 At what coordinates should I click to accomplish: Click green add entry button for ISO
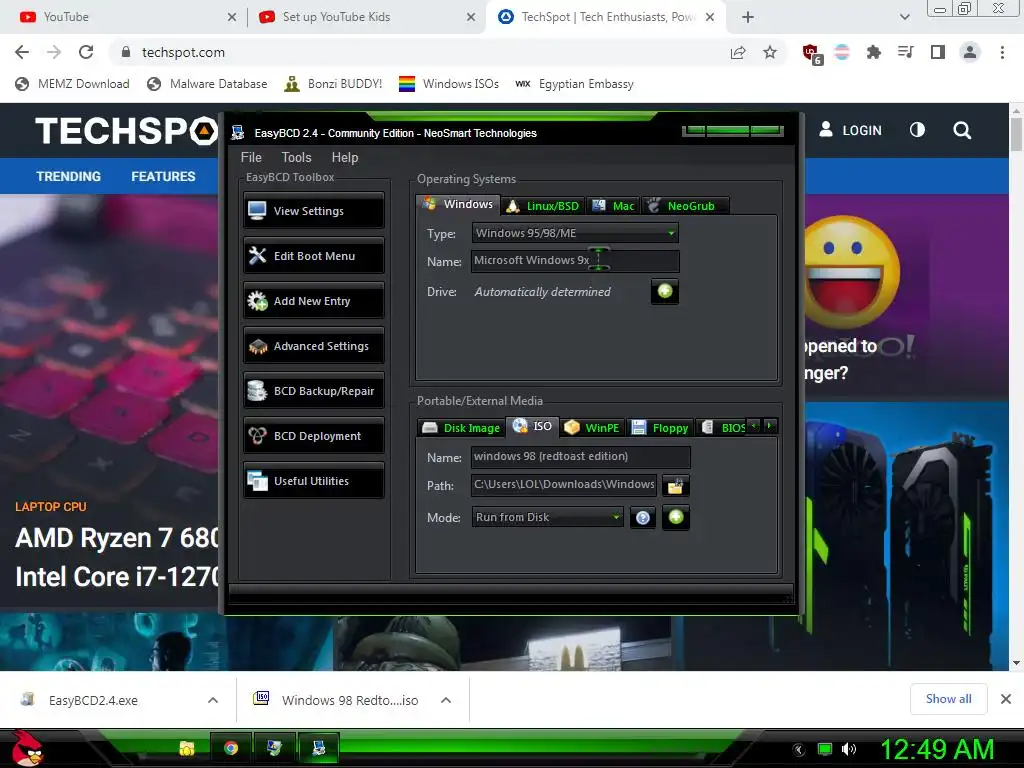(x=676, y=517)
